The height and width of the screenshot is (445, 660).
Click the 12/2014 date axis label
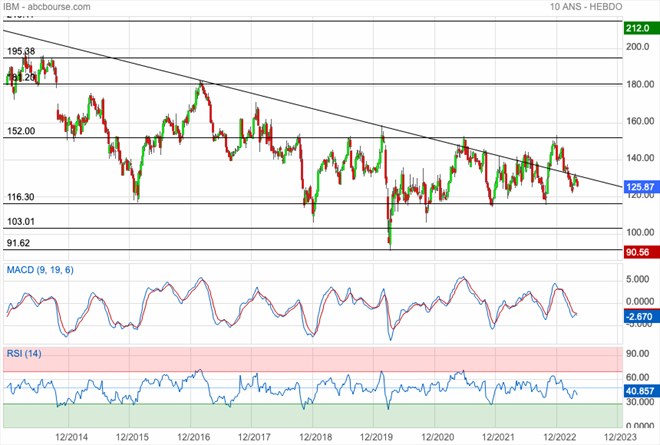pos(72,437)
